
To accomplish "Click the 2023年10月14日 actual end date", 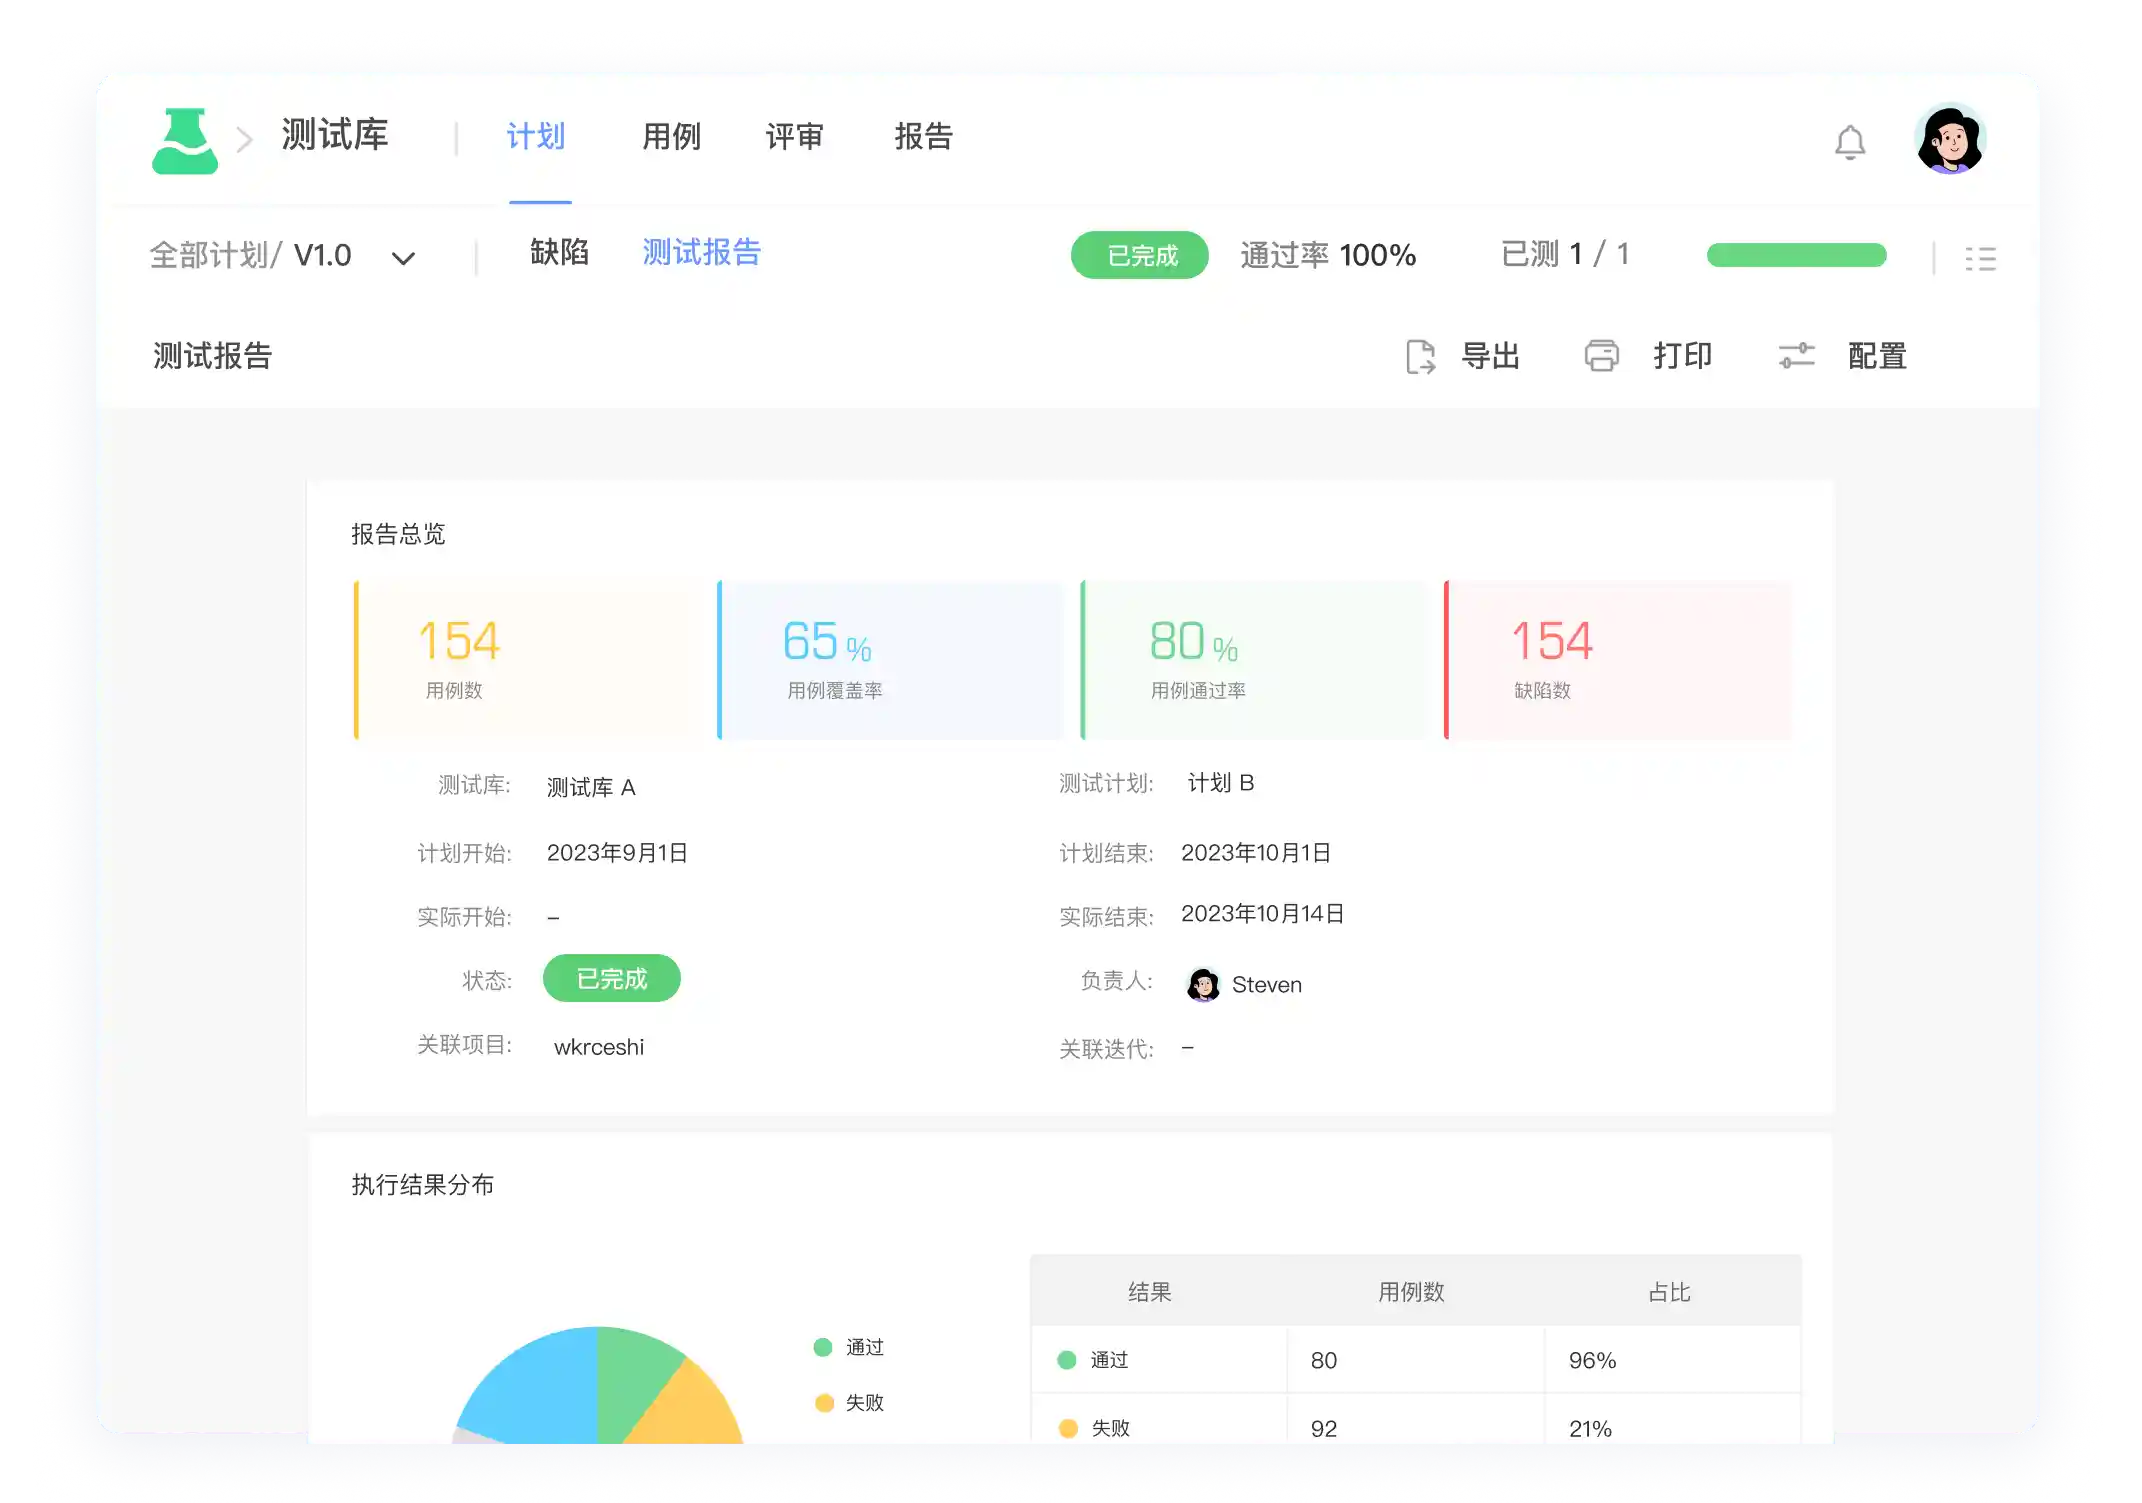I will [x=1263, y=914].
